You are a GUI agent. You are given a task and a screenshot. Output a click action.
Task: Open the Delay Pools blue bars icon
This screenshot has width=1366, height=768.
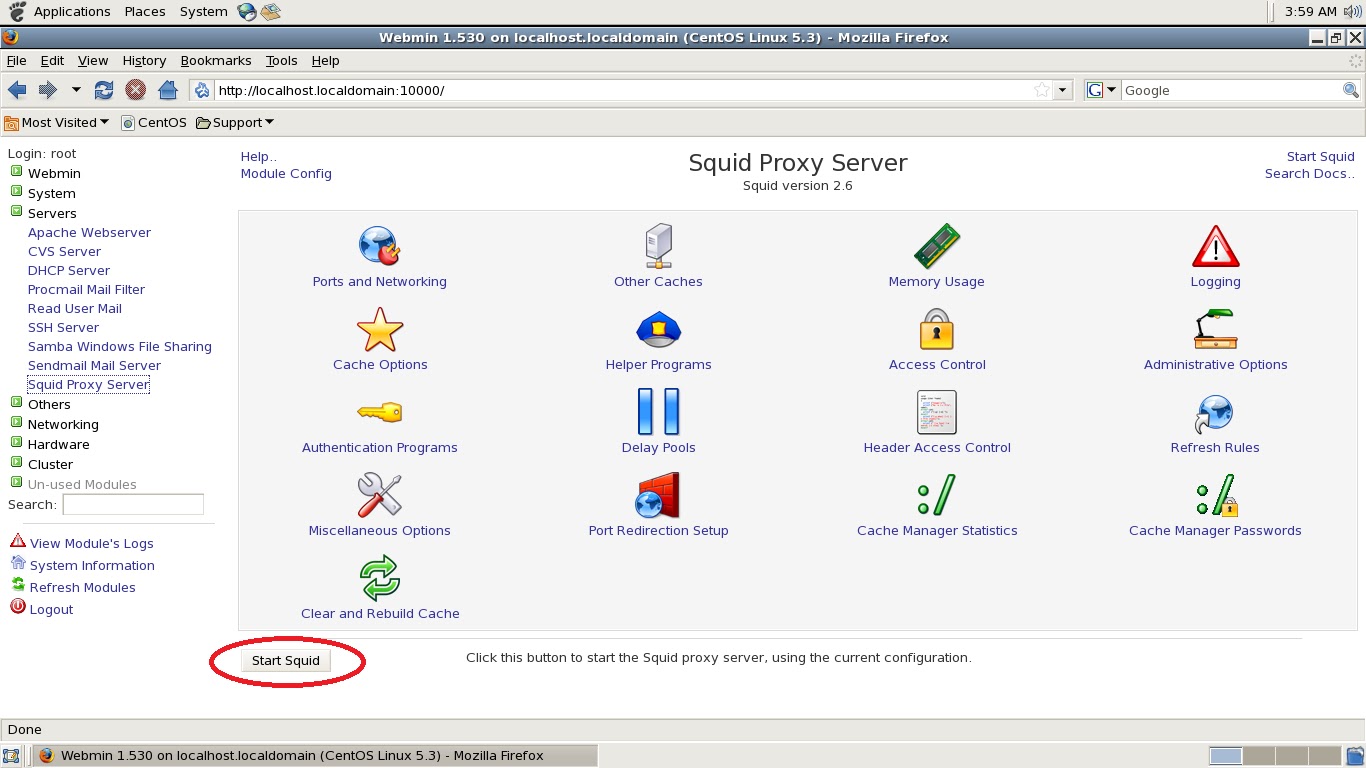pyautogui.click(x=658, y=412)
